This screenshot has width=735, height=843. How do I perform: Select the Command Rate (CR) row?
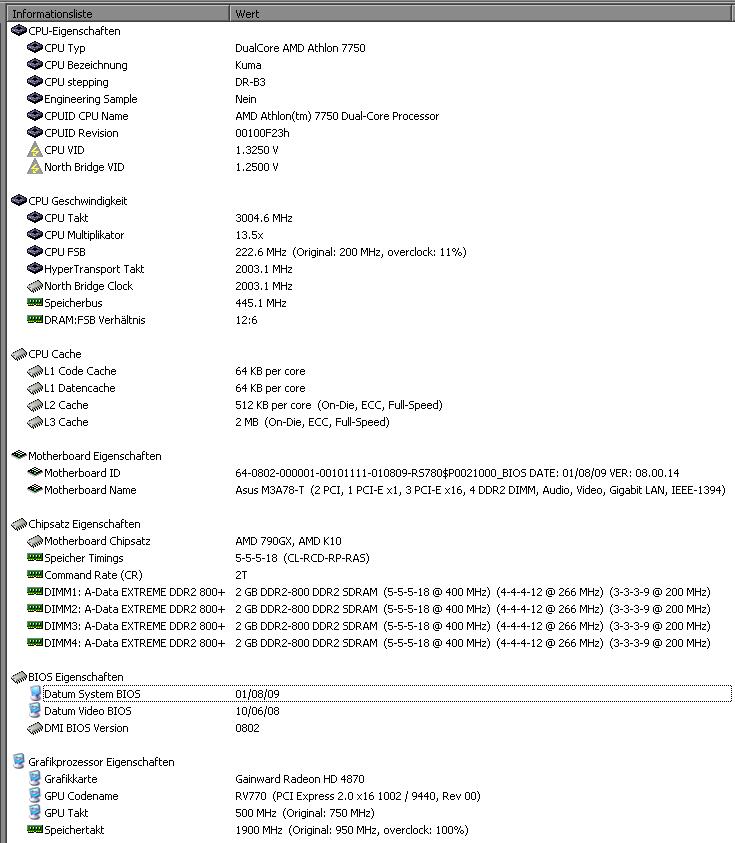[x=371, y=575]
